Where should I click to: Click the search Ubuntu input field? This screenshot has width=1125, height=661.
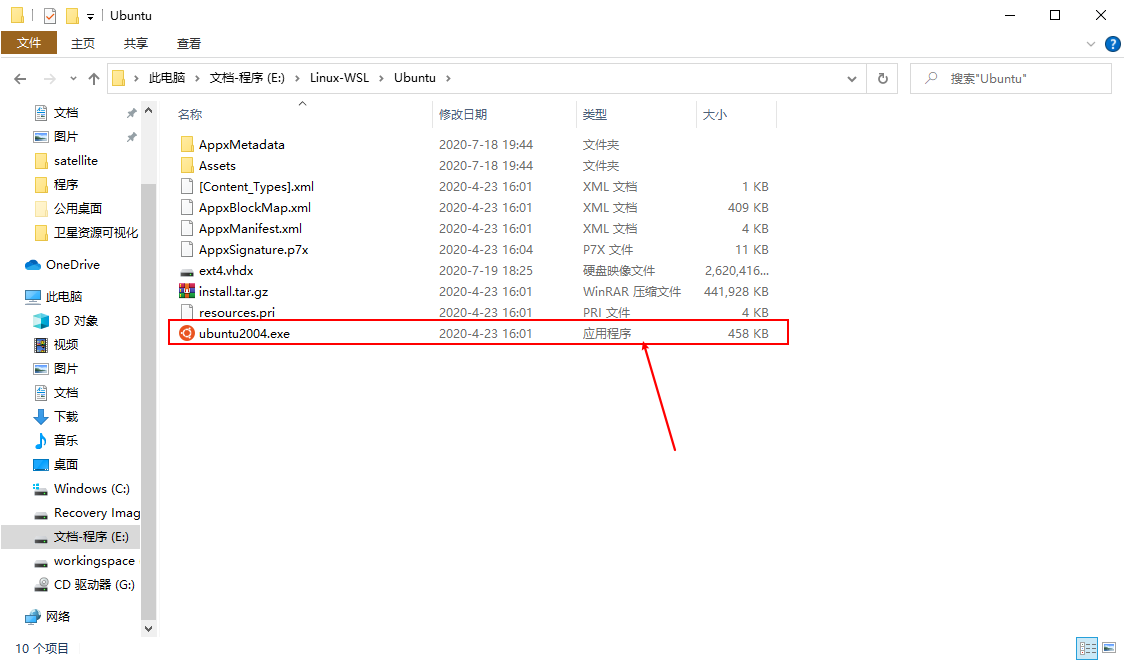tap(1011, 78)
